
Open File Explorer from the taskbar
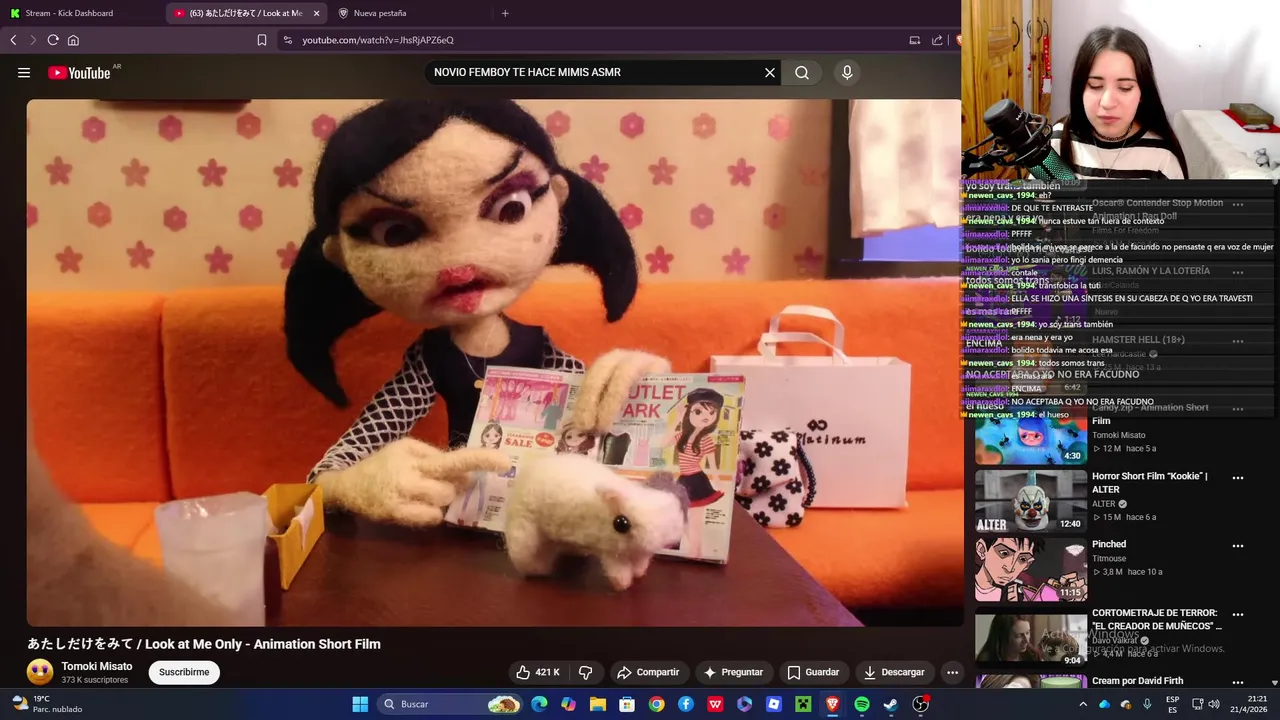pyautogui.click(x=598, y=704)
